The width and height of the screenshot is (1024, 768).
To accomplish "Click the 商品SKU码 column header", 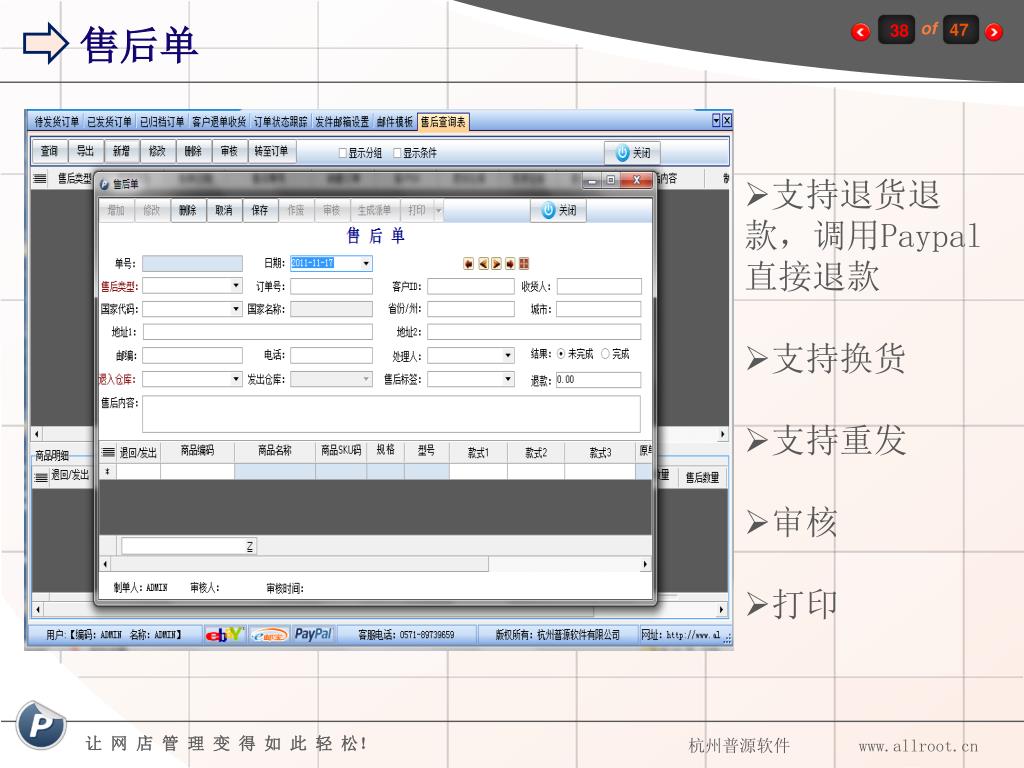I will [x=341, y=451].
